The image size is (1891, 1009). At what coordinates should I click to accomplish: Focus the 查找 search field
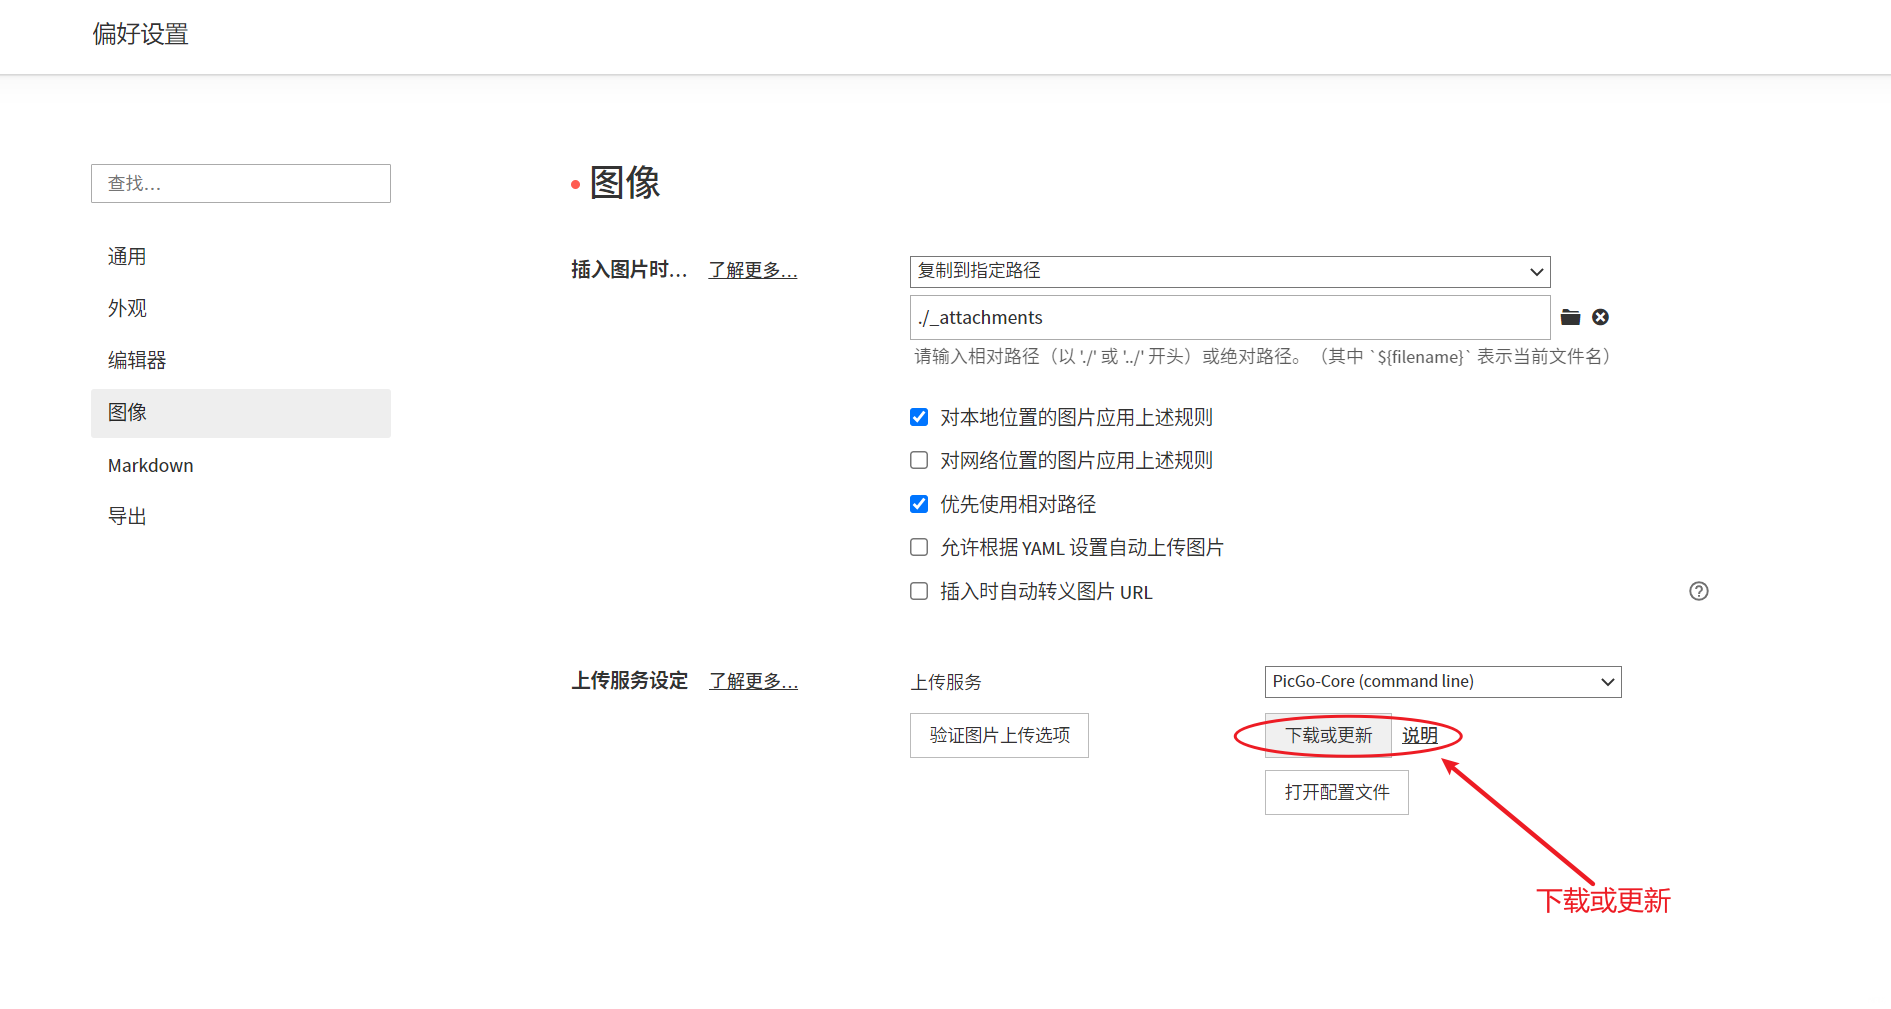(x=241, y=184)
